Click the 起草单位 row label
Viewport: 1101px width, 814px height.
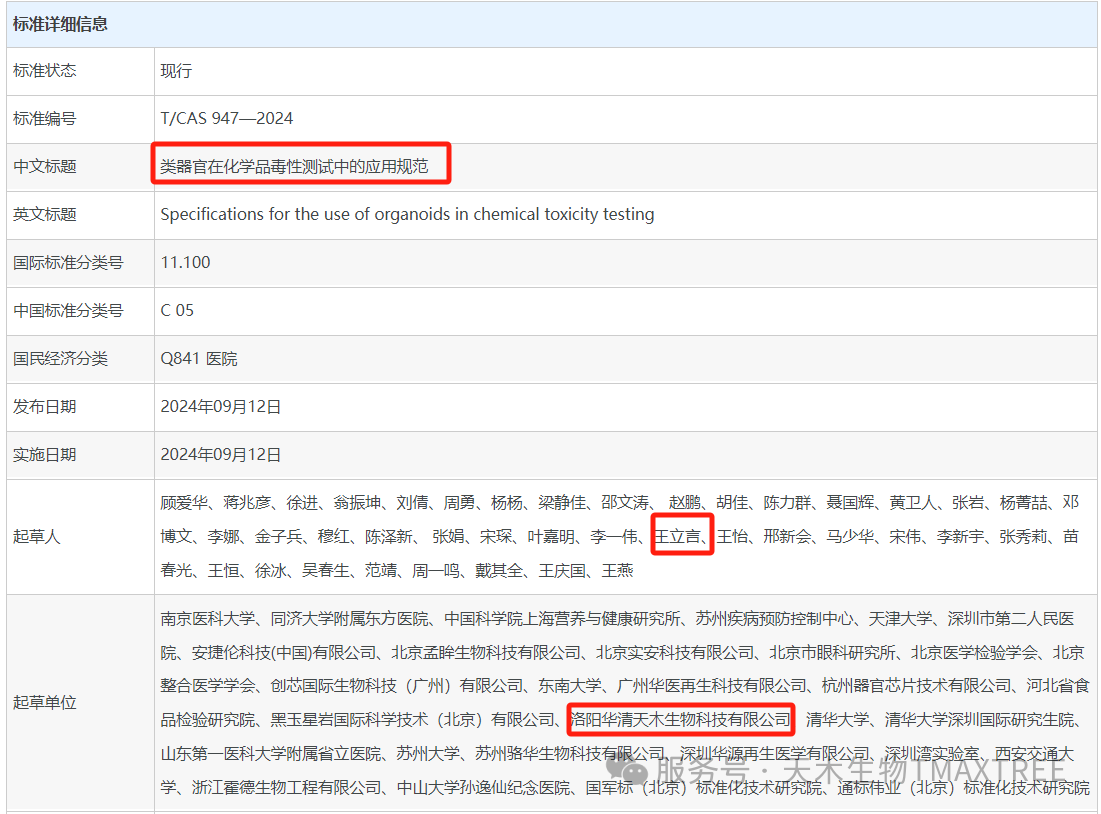coord(45,702)
